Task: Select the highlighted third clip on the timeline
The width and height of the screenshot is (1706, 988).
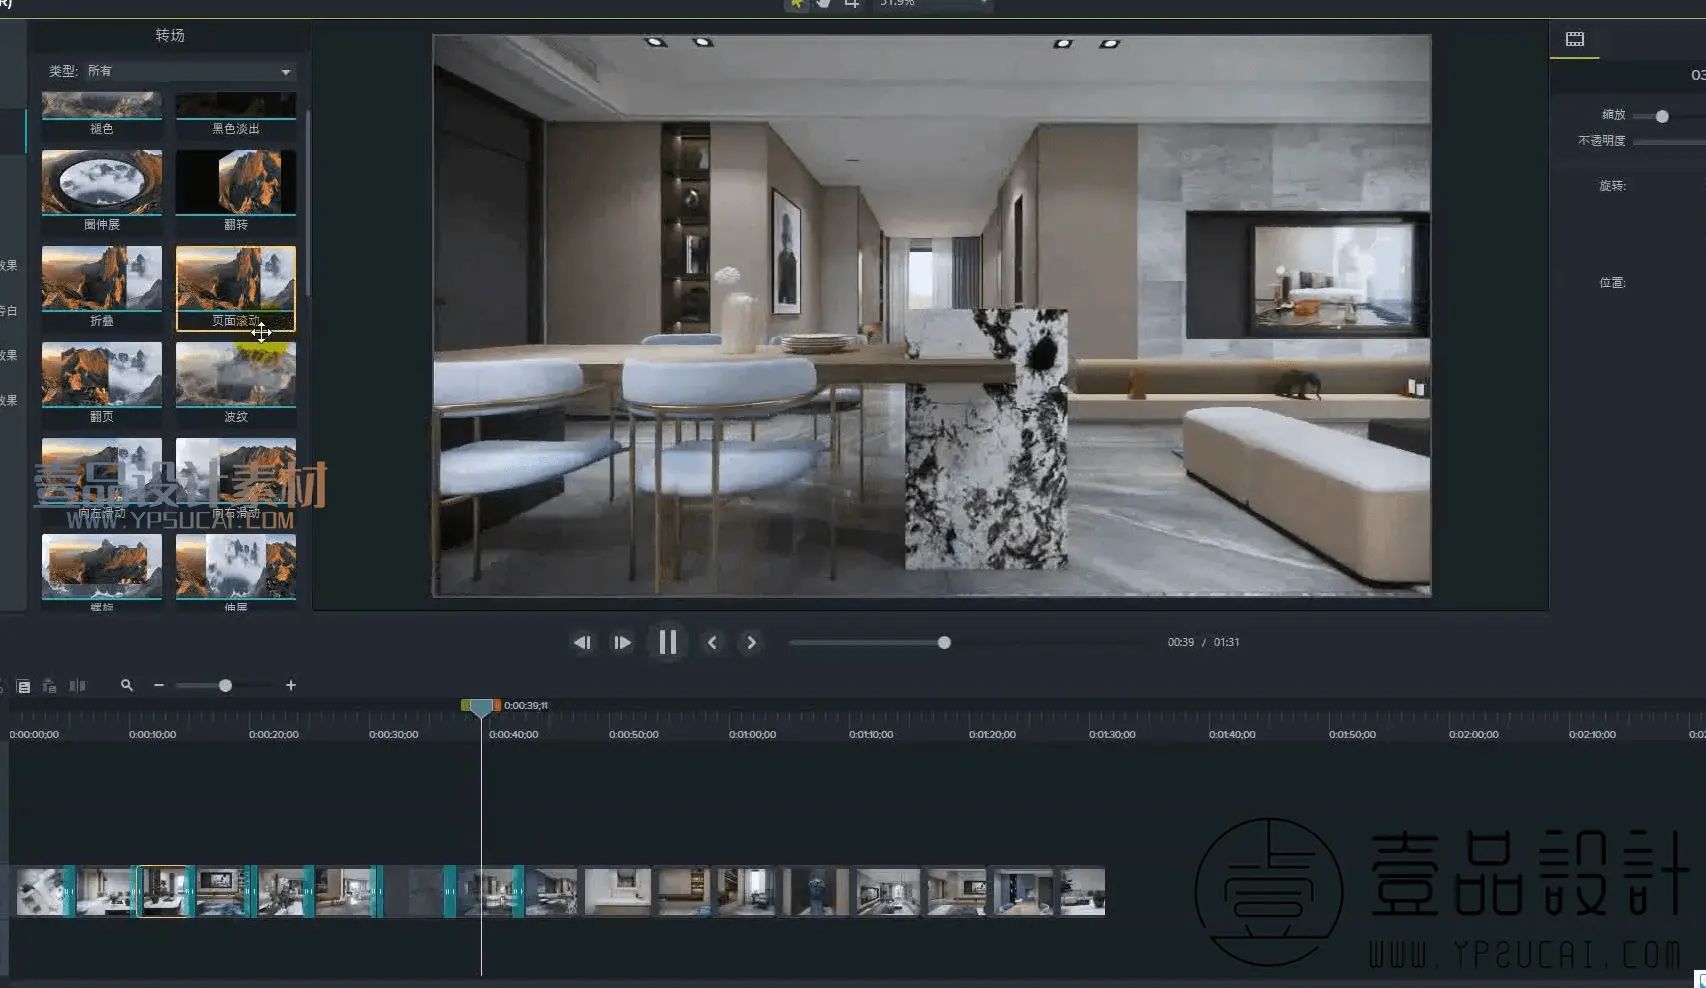Action: click(163, 891)
